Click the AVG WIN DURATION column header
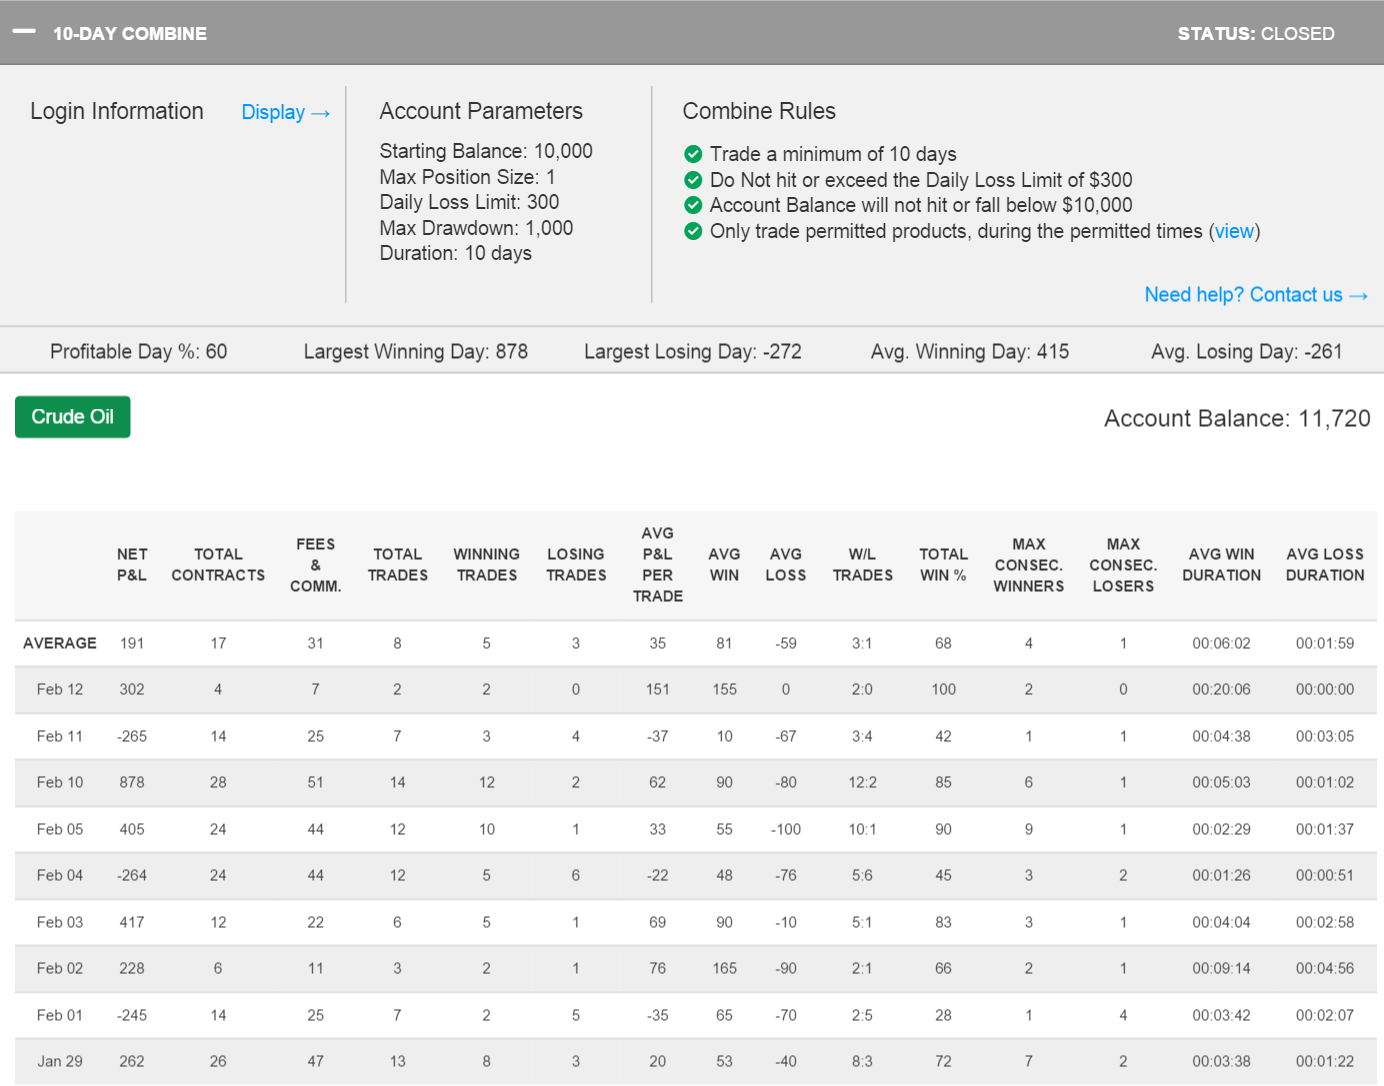1384x1086 pixels. [1221, 565]
